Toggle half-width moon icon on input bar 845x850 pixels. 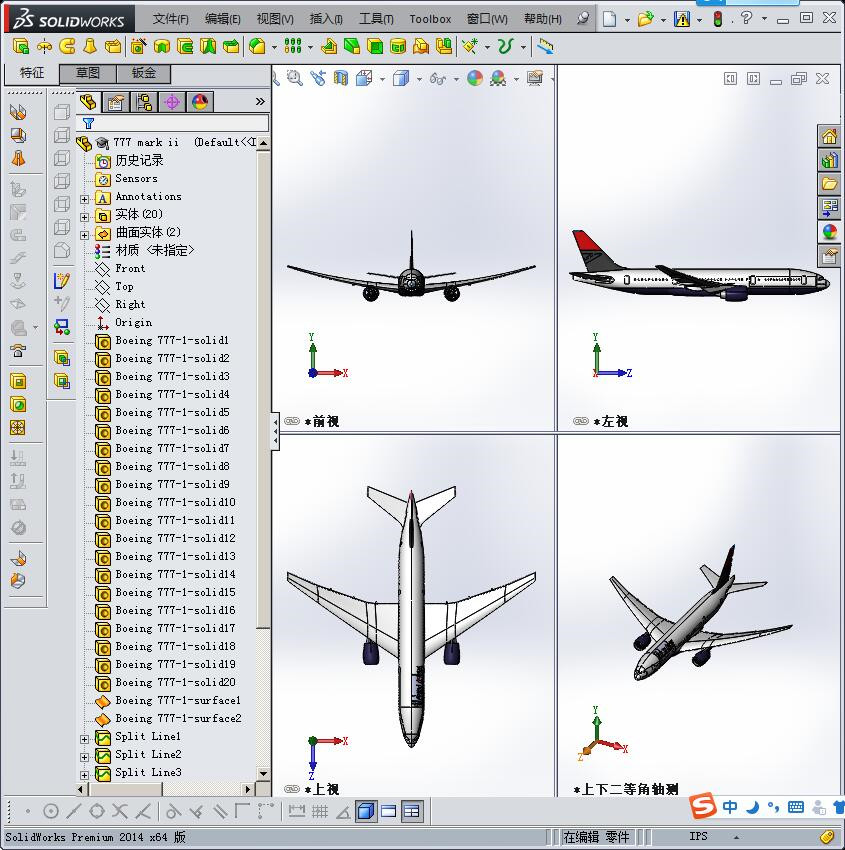tap(752, 808)
